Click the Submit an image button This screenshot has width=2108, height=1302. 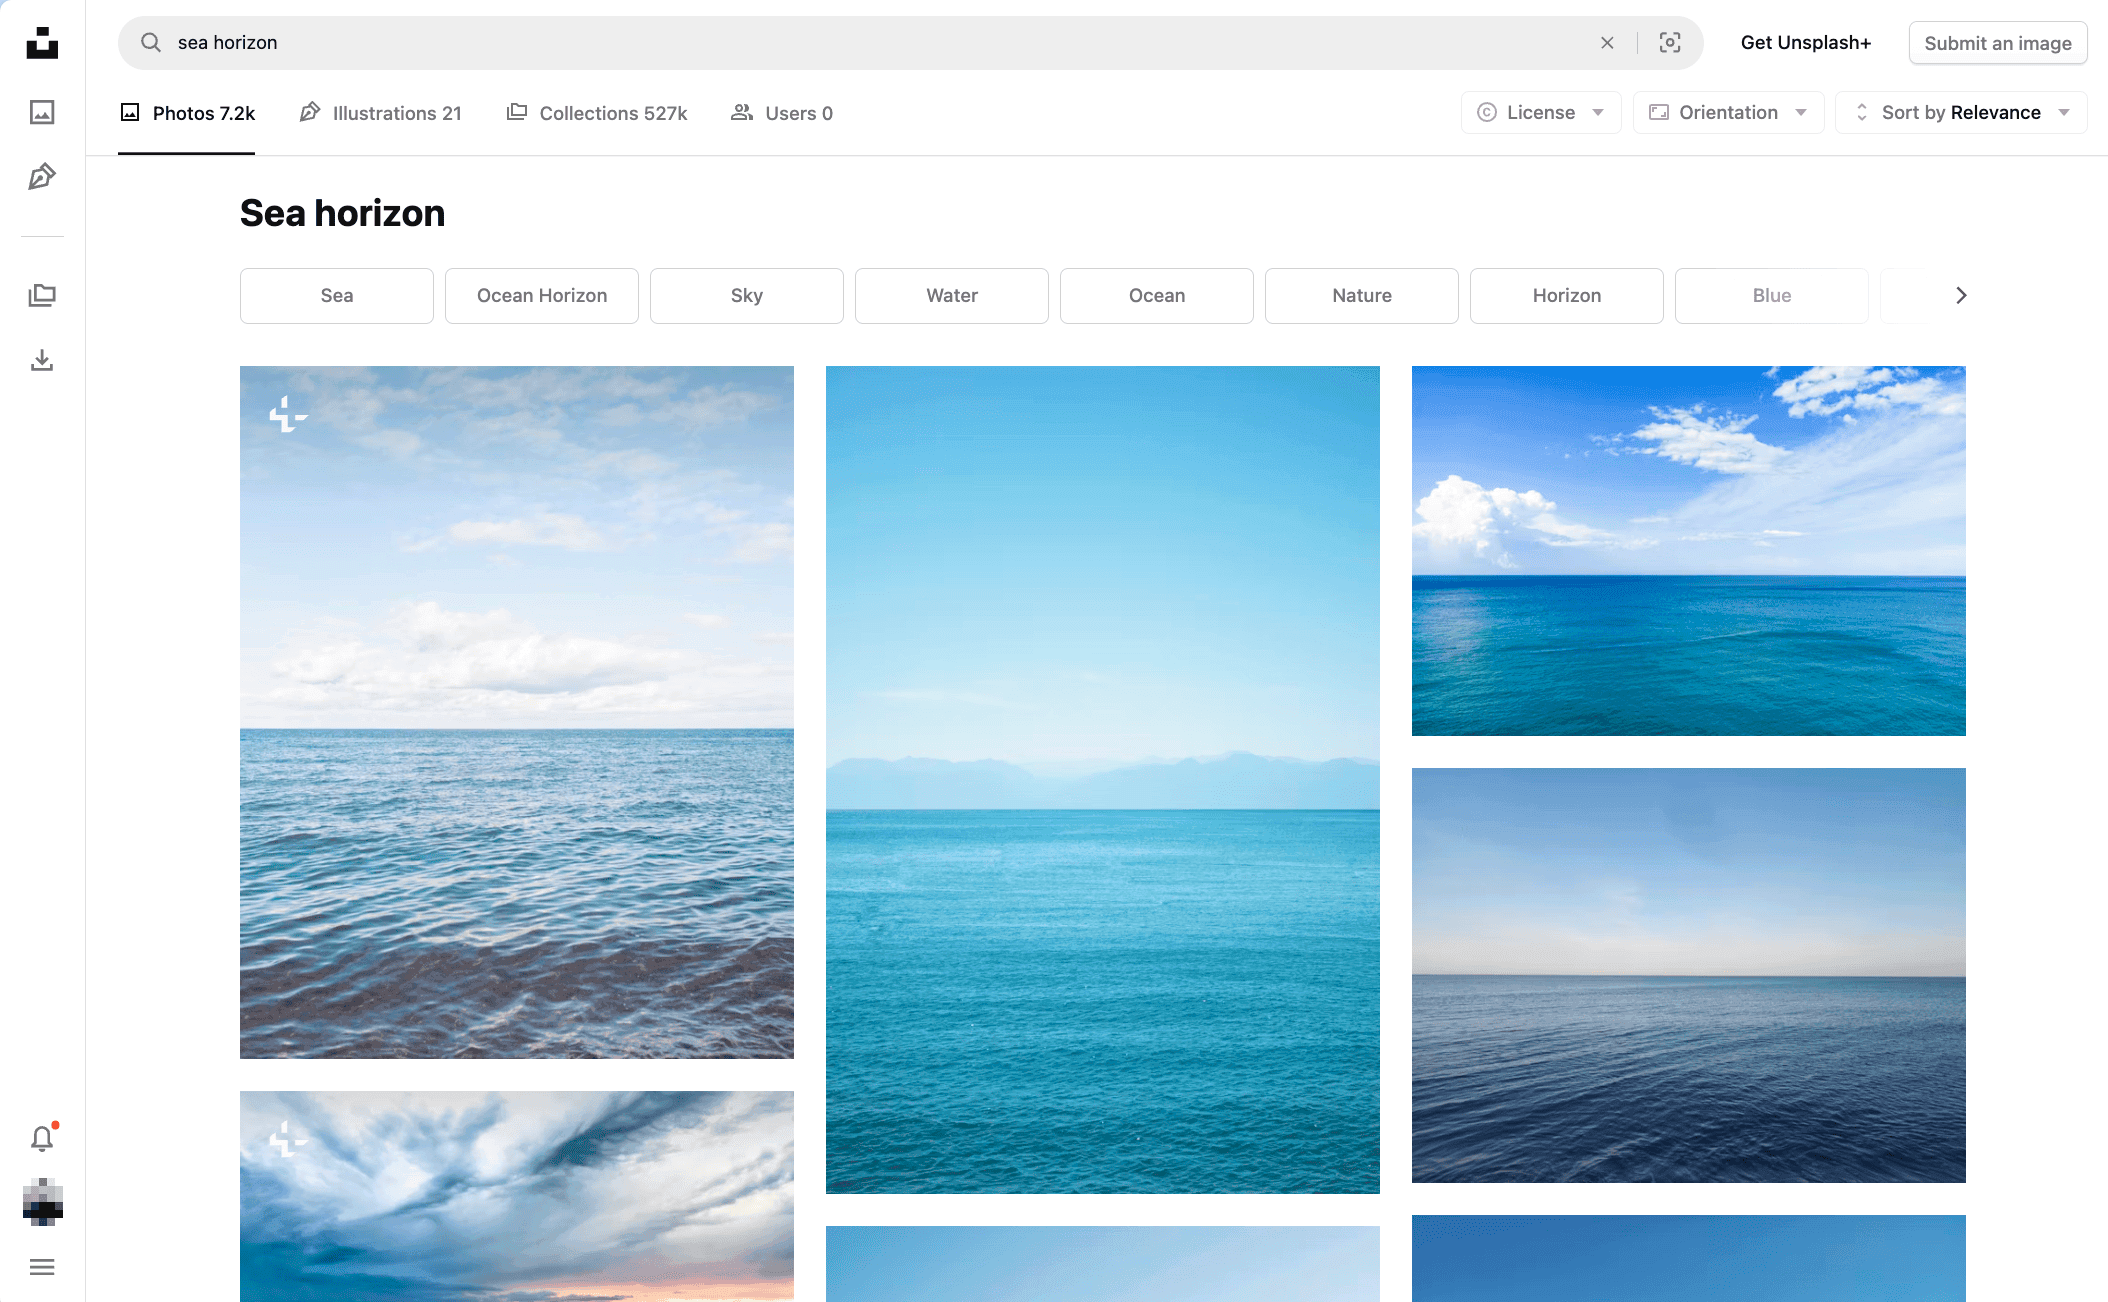(1997, 42)
